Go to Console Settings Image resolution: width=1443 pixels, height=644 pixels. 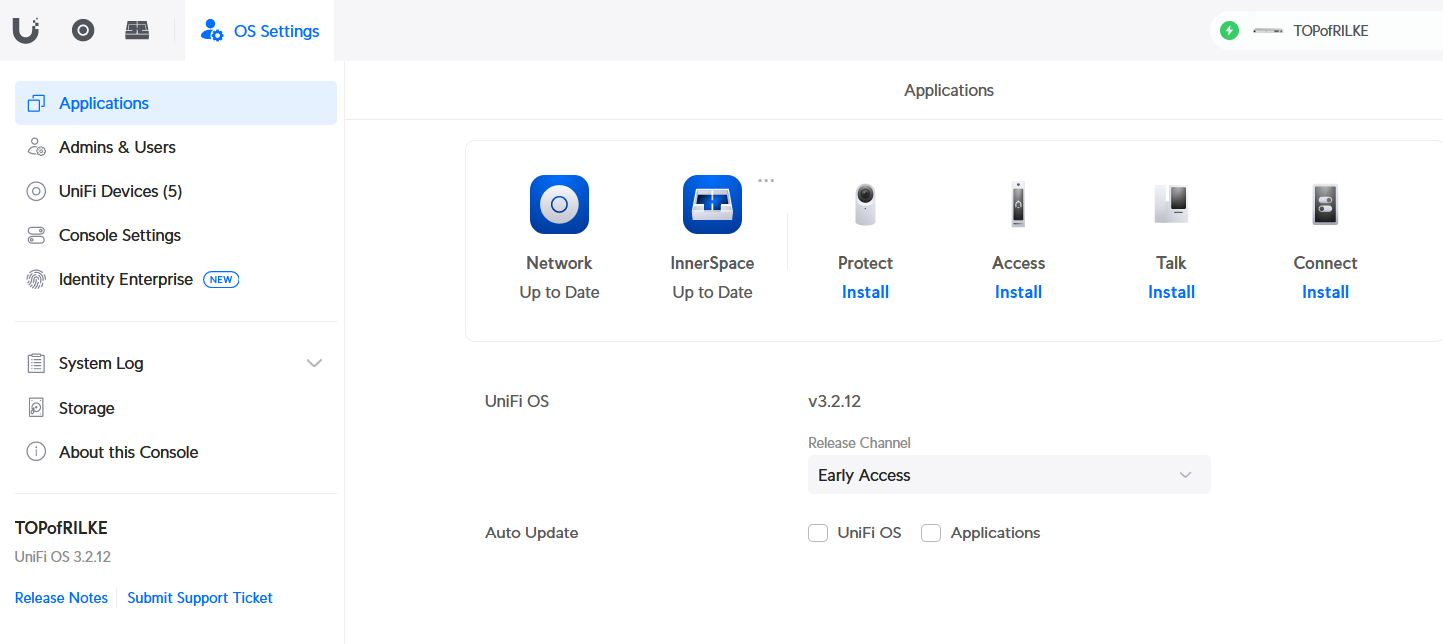(x=176, y=235)
